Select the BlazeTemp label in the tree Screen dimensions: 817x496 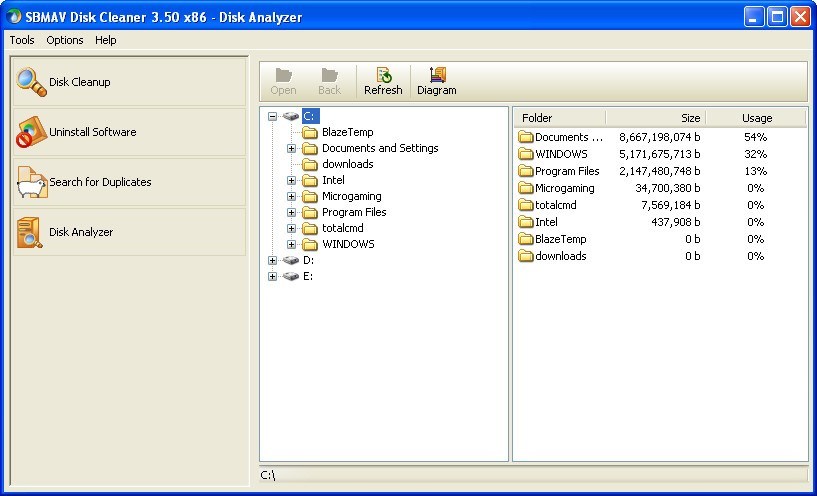pos(348,132)
